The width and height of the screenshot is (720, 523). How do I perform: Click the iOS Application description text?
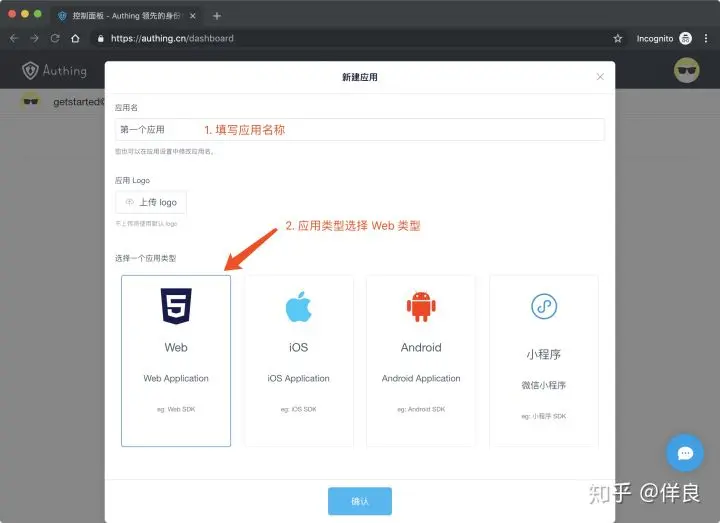pyautogui.click(x=298, y=378)
